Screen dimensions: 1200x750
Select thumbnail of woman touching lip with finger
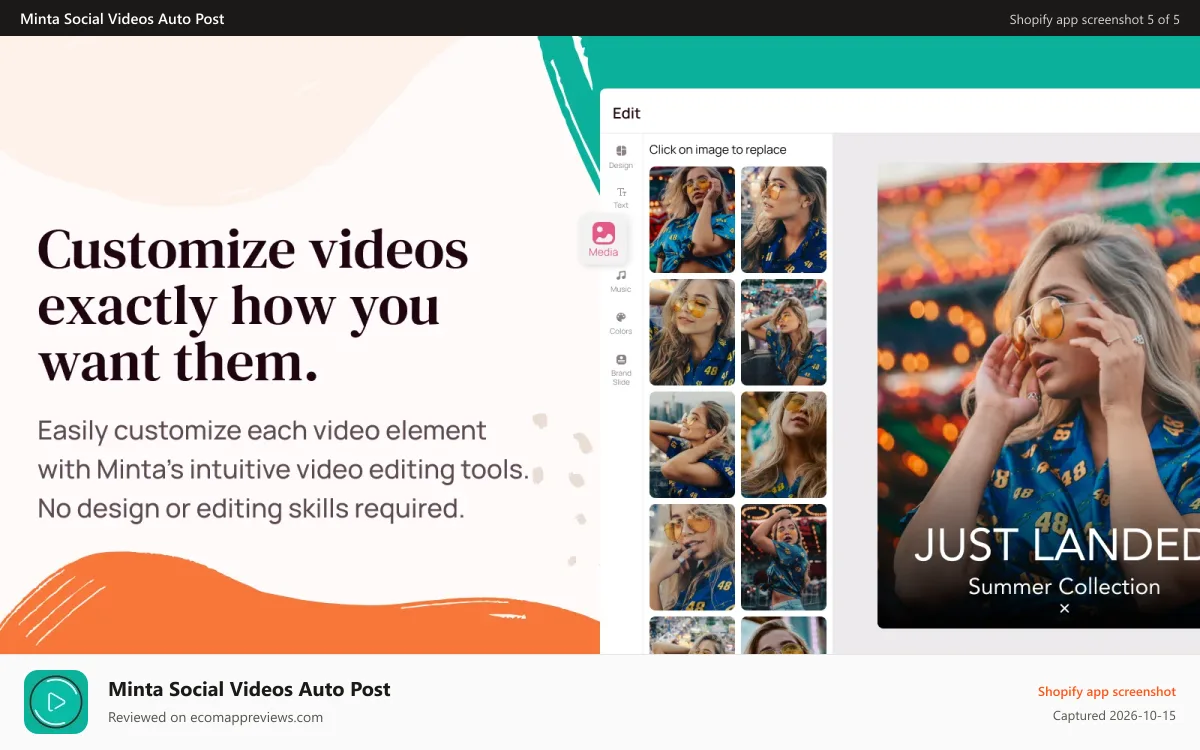point(692,557)
